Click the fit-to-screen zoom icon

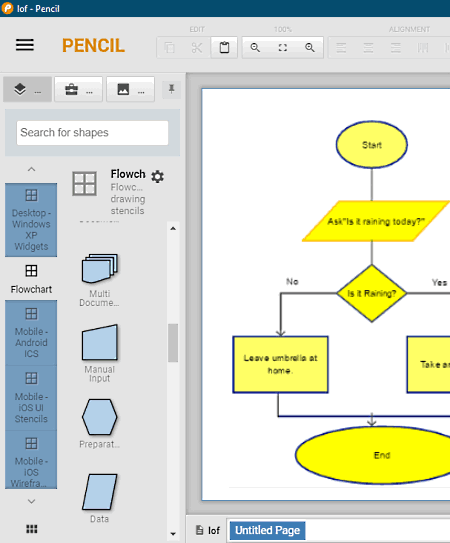coord(283,47)
